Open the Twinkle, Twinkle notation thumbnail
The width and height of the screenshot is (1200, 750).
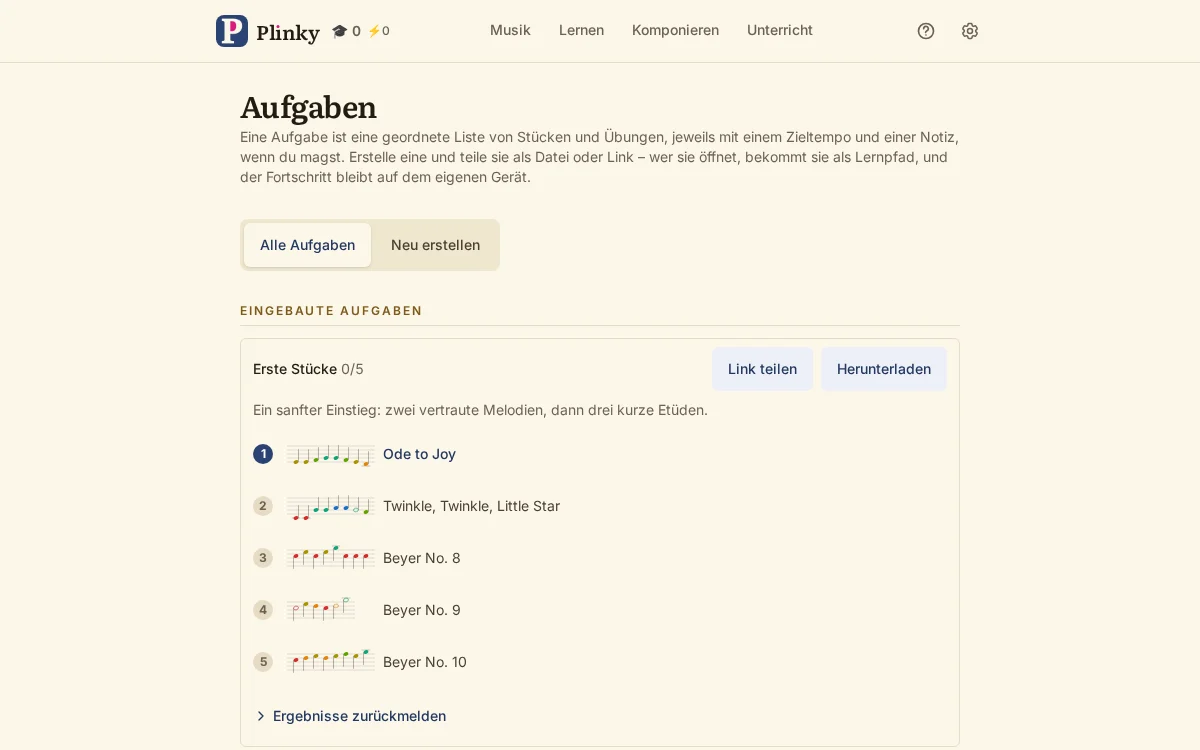point(330,507)
